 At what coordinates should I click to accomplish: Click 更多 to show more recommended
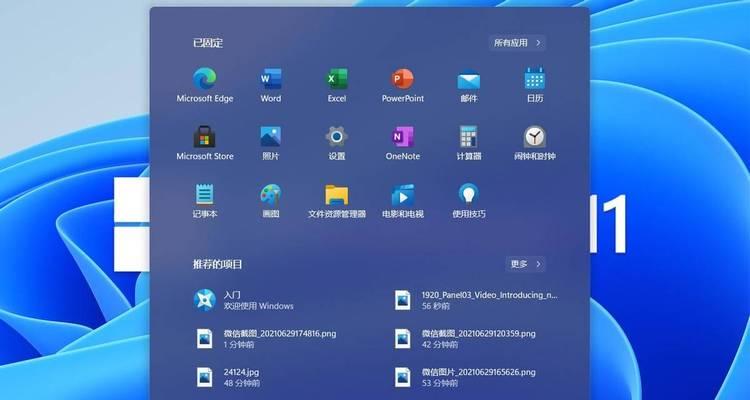point(525,264)
